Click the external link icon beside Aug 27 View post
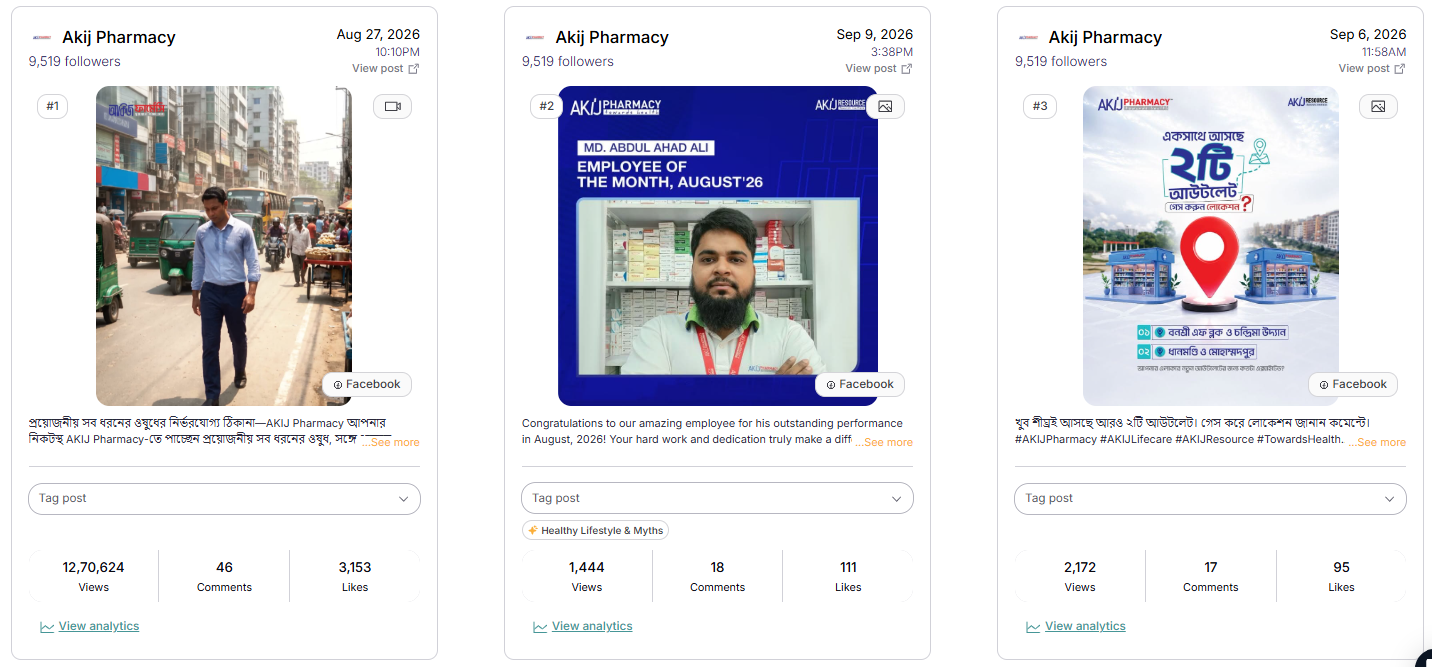Screen dimensions: 1432x667 coord(414,69)
